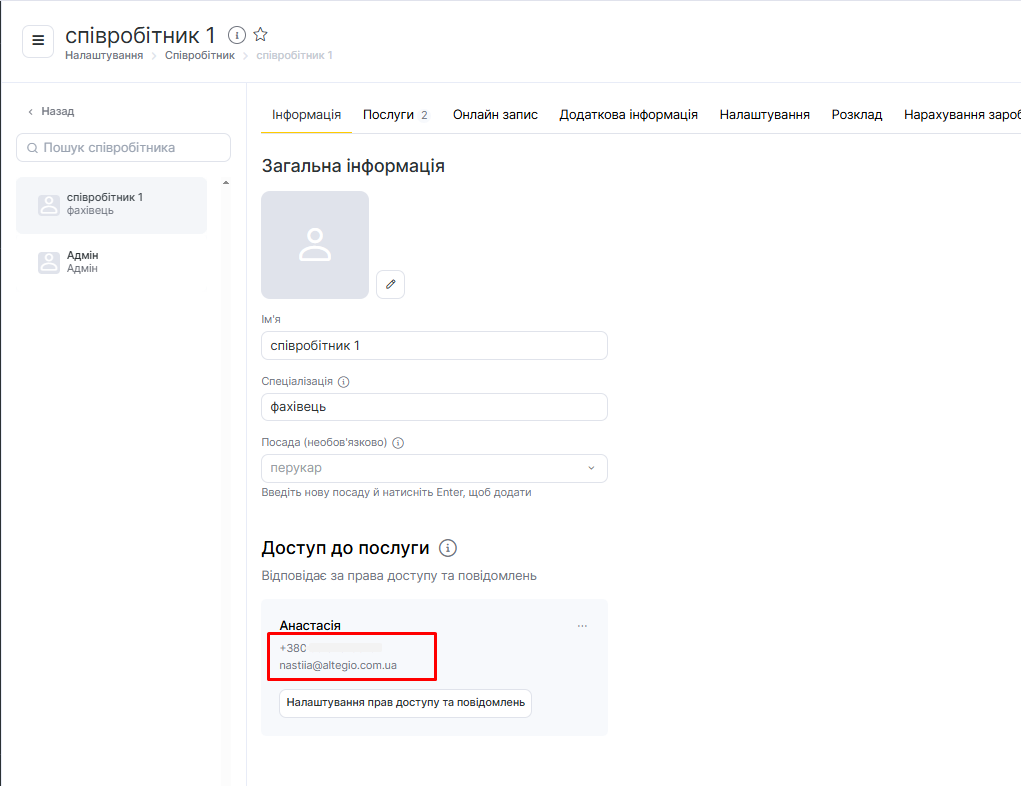
Task: Click info icon next to Посада label
Action: 398,443
